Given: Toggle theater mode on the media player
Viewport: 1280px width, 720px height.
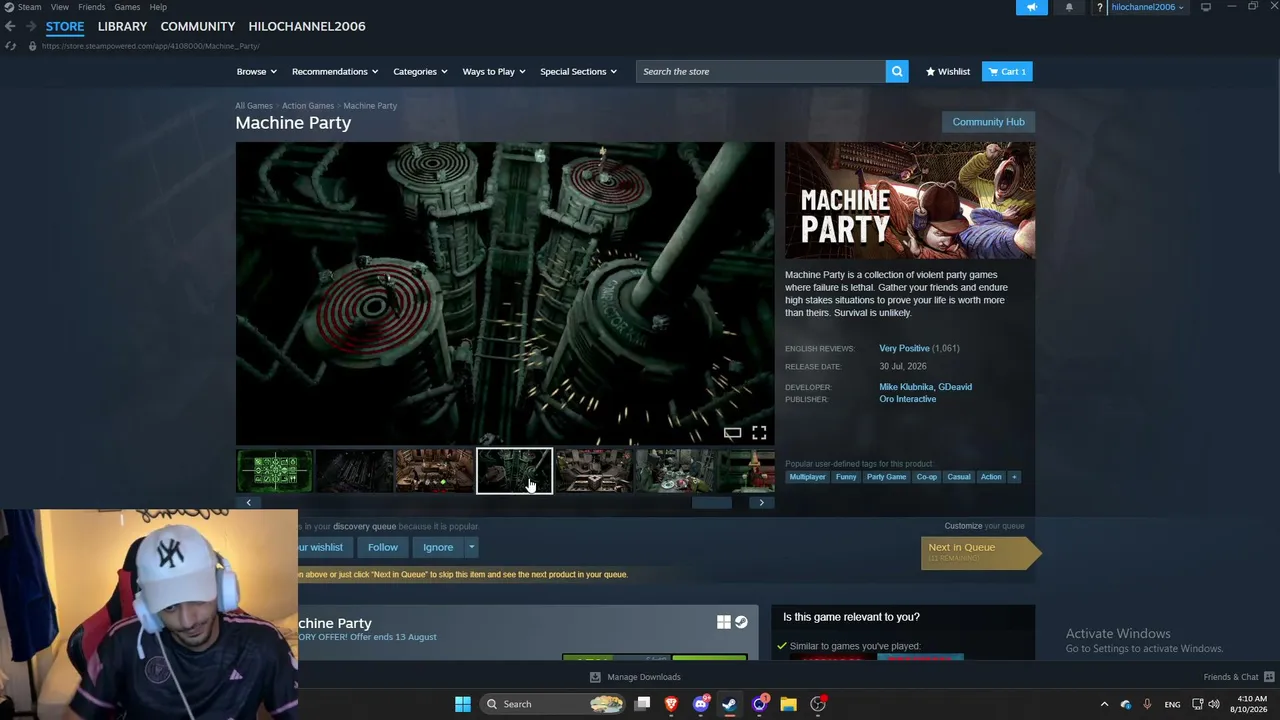Looking at the screenshot, I should pyautogui.click(x=732, y=433).
